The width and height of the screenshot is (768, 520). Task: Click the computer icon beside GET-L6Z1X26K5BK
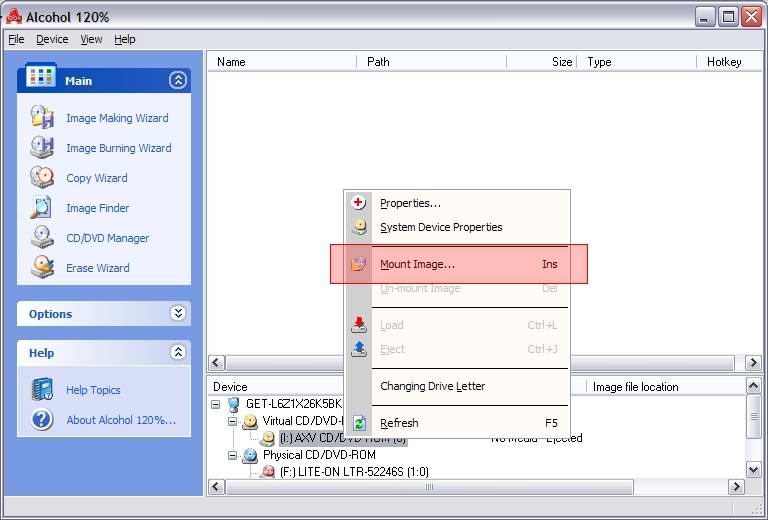234,404
